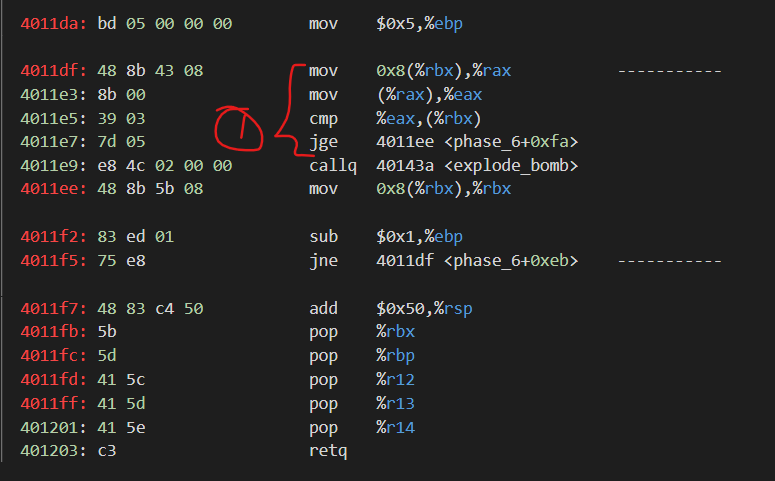
Task: Click operand 0x8(%rbx),%rax
Action: coord(443,70)
